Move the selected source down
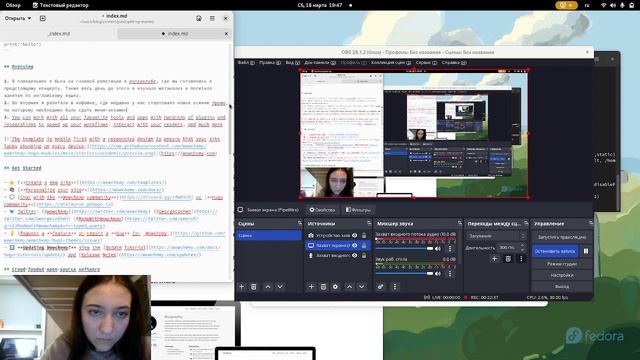Viewport: 640px width, 360px height. (362, 287)
